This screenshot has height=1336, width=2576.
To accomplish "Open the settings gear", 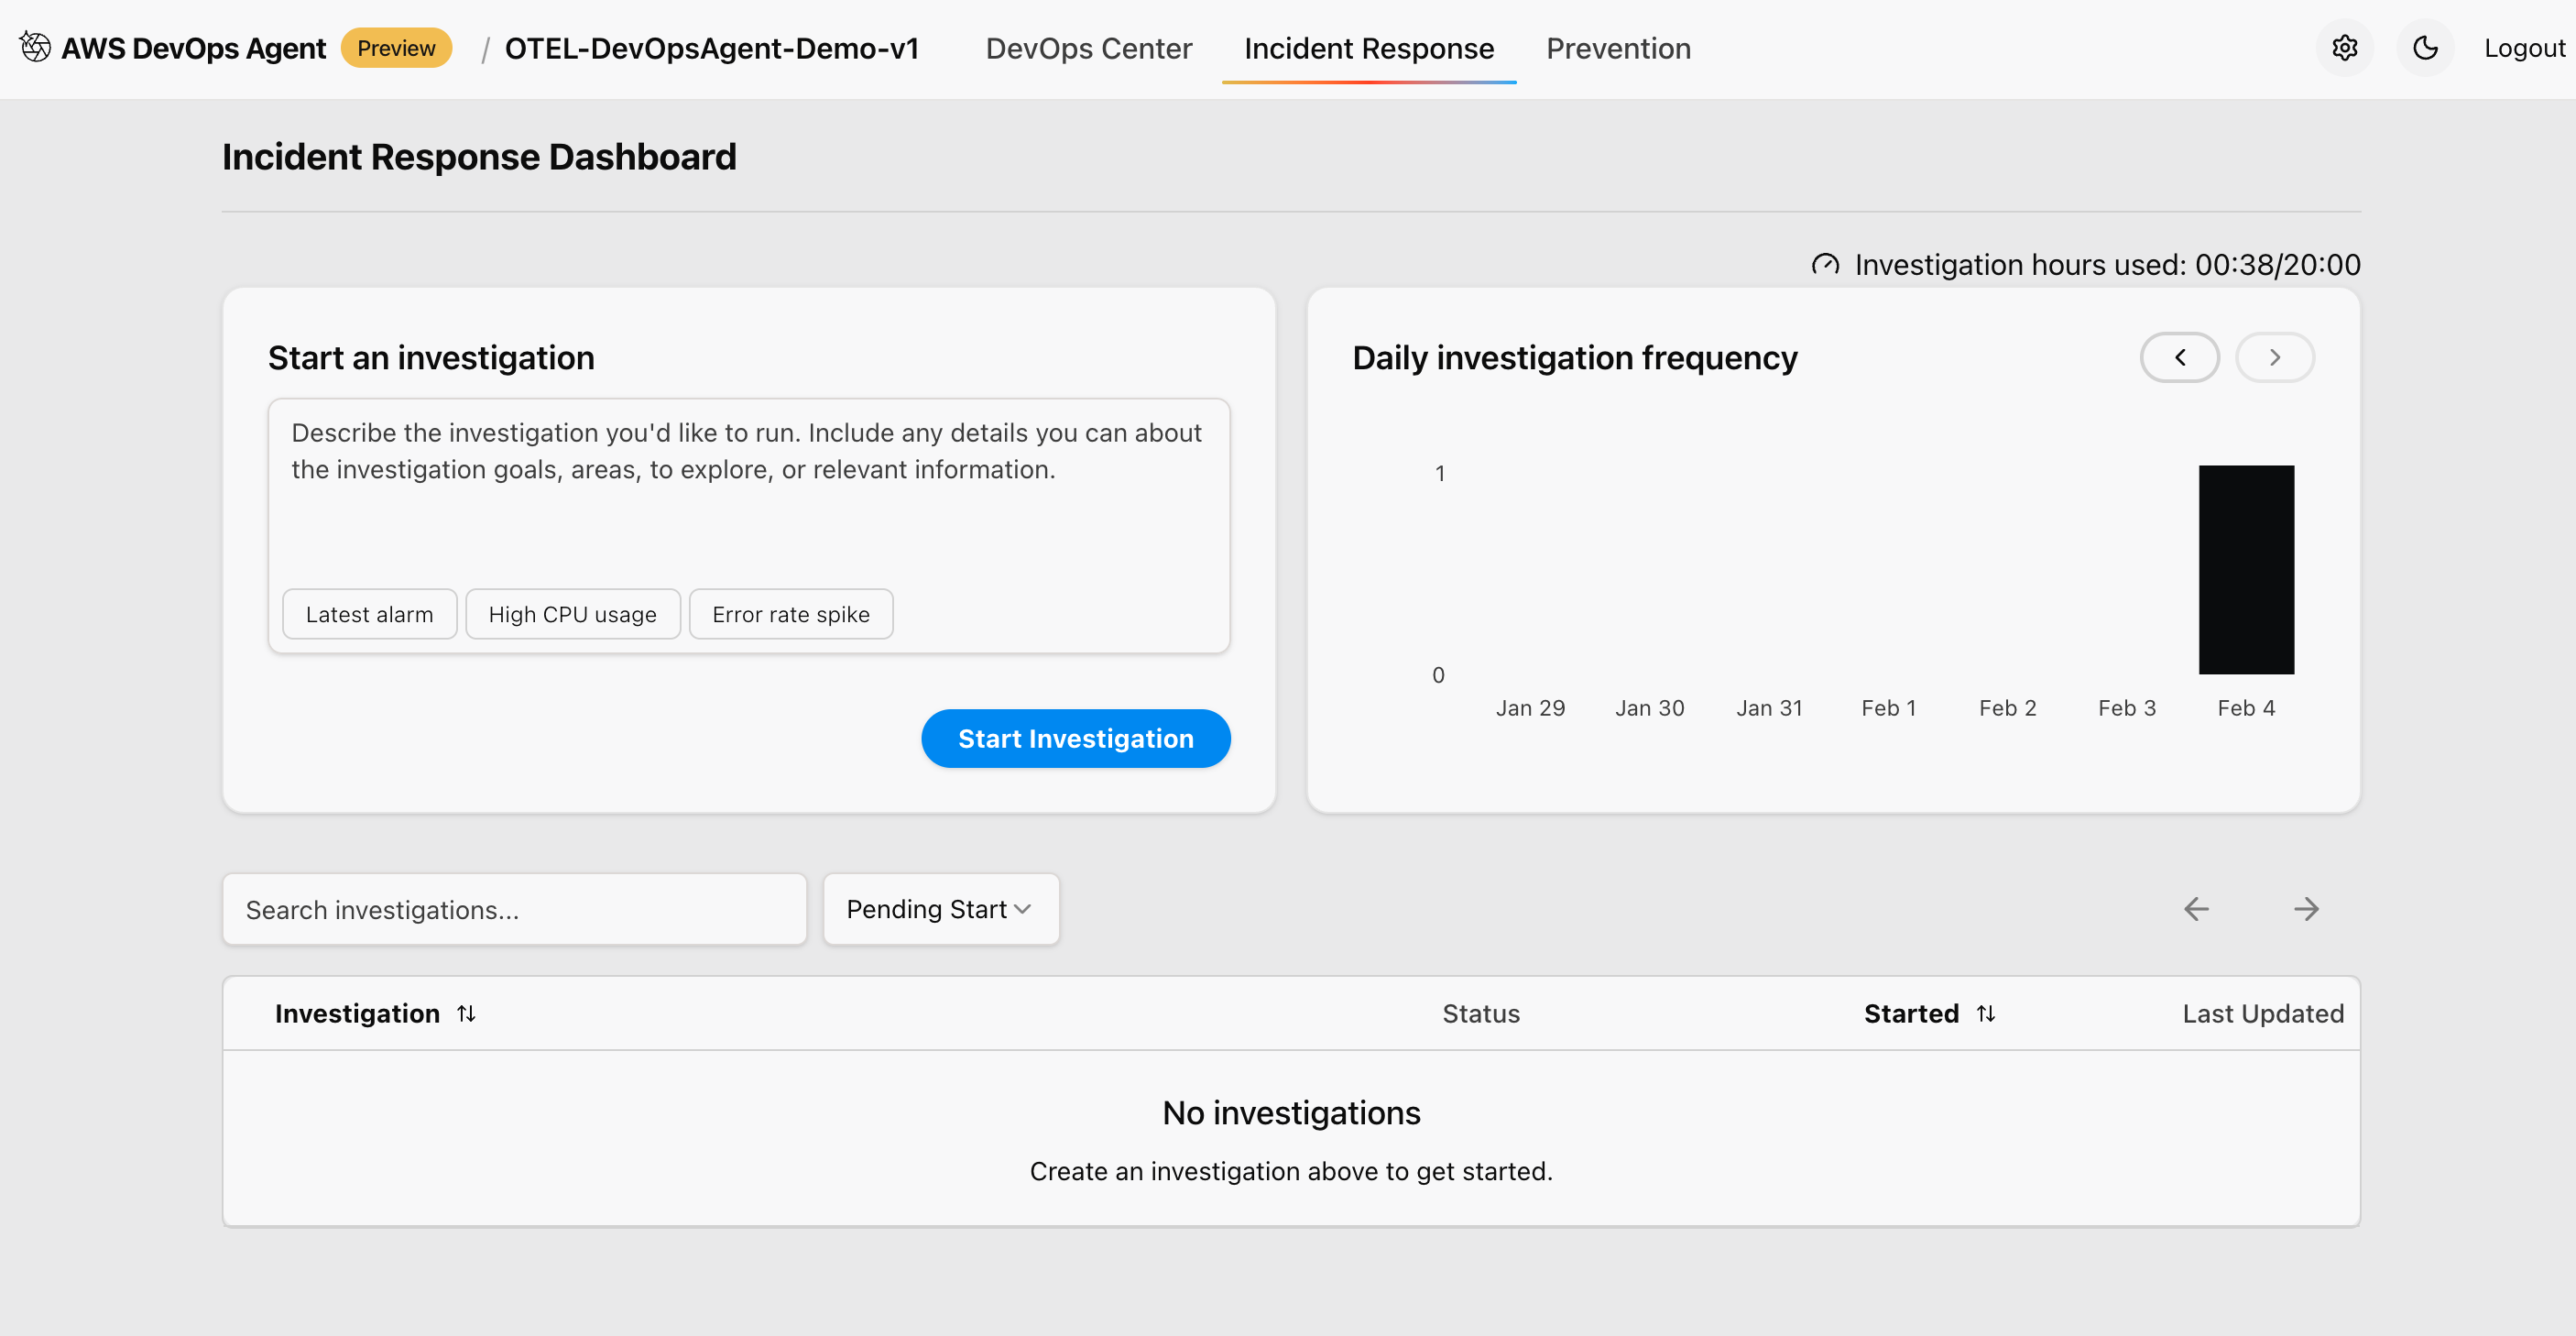I will click(x=2344, y=47).
